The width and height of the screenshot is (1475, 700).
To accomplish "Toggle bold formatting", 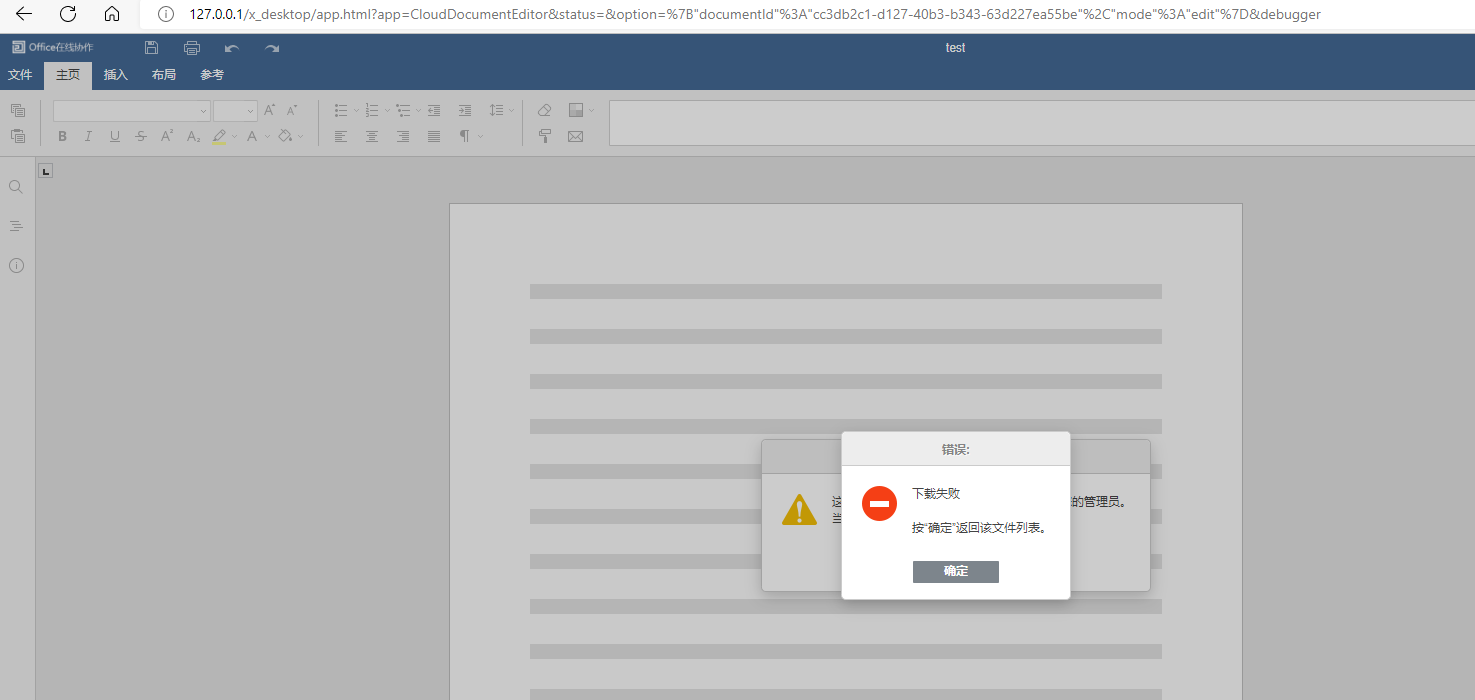I will tap(62, 136).
